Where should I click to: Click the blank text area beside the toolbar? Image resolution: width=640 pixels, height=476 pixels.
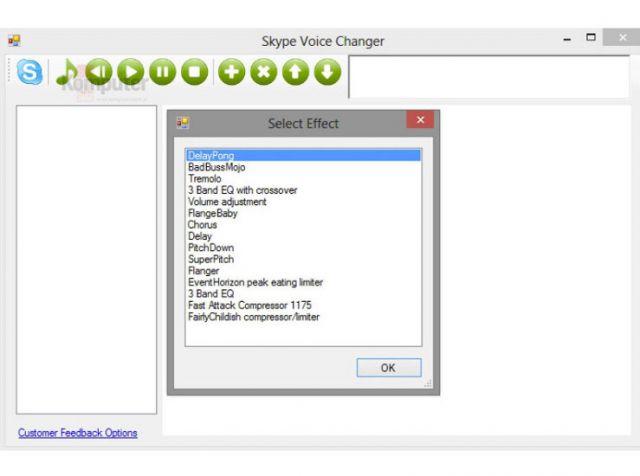[489, 77]
